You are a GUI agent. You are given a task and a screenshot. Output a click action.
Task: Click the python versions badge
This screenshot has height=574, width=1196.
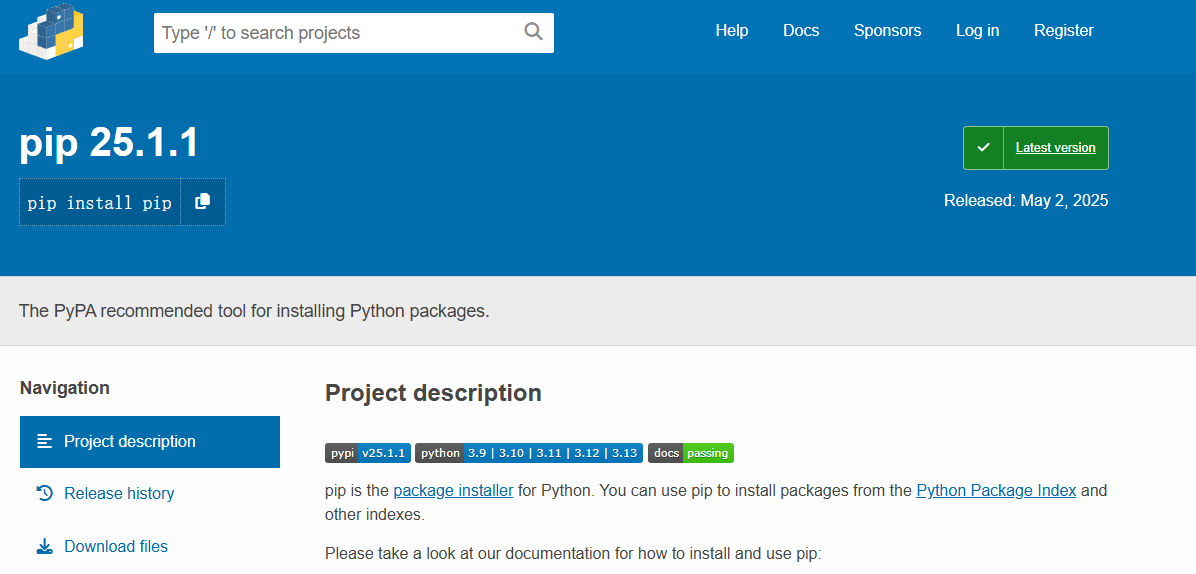tap(528, 453)
